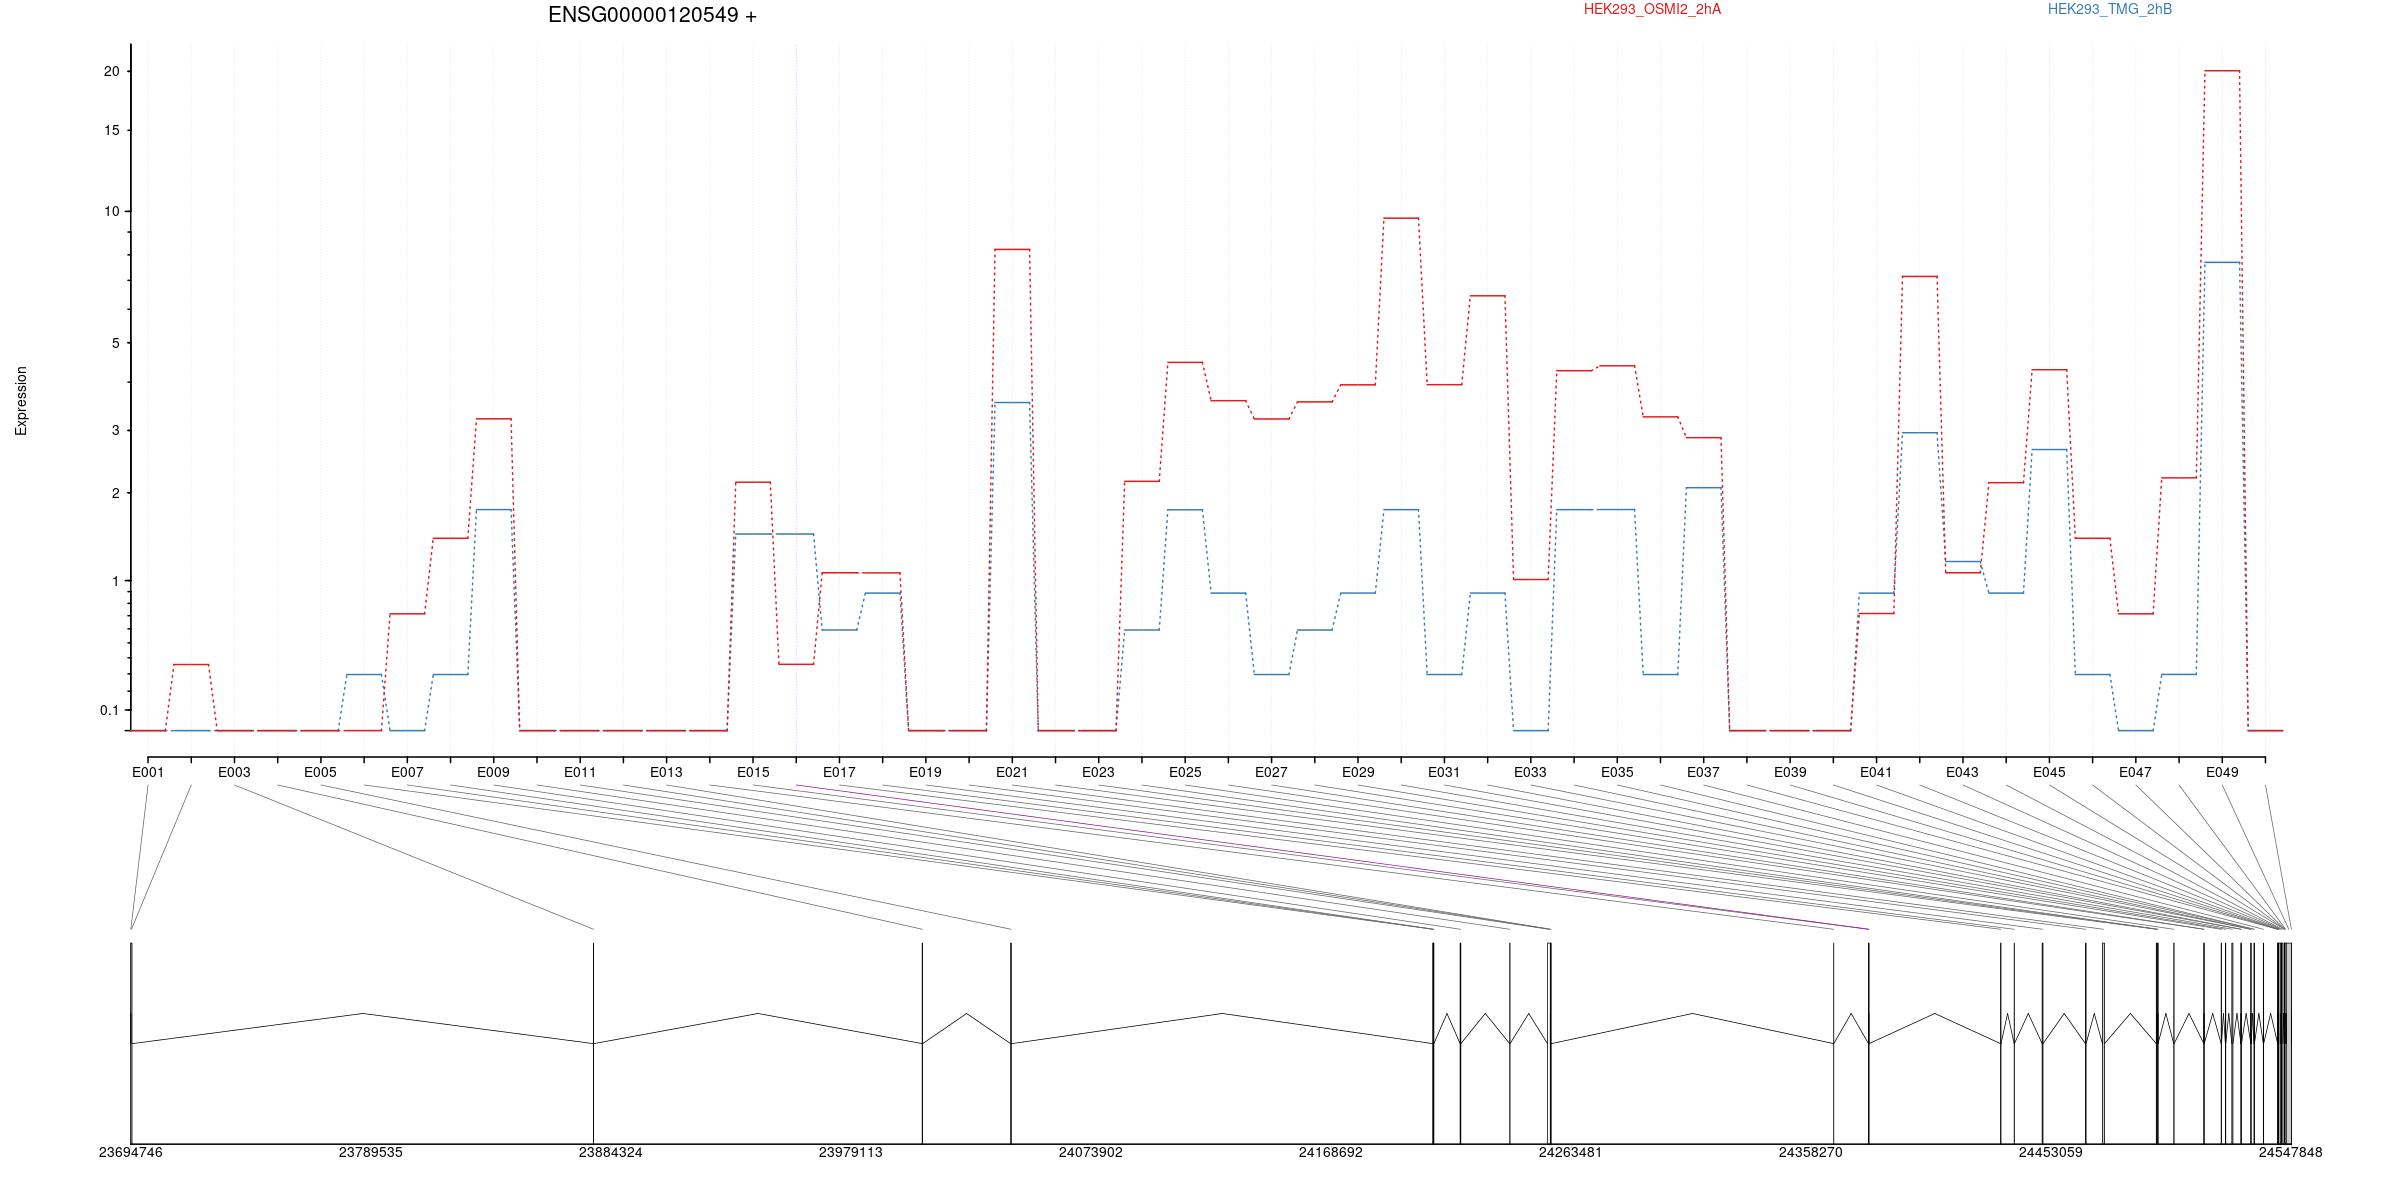The height and width of the screenshot is (1200, 2400).
Task: Click exon label E027
Action: click(x=1271, y=772)
